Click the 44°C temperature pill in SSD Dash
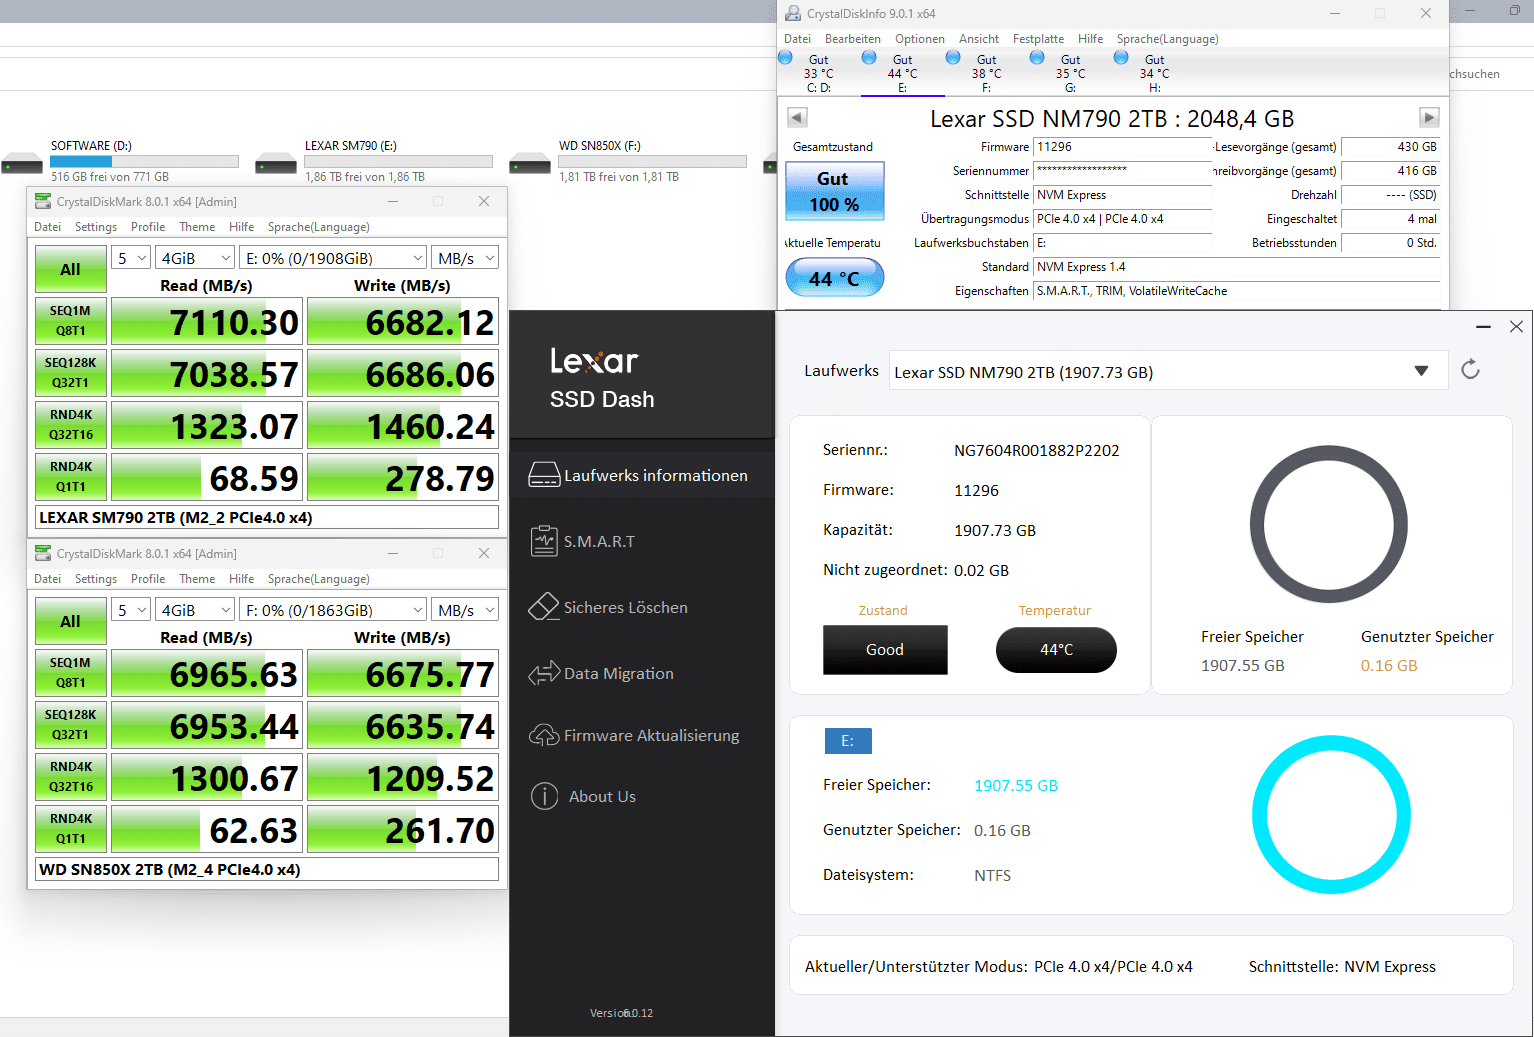 tap(1056, 650)
